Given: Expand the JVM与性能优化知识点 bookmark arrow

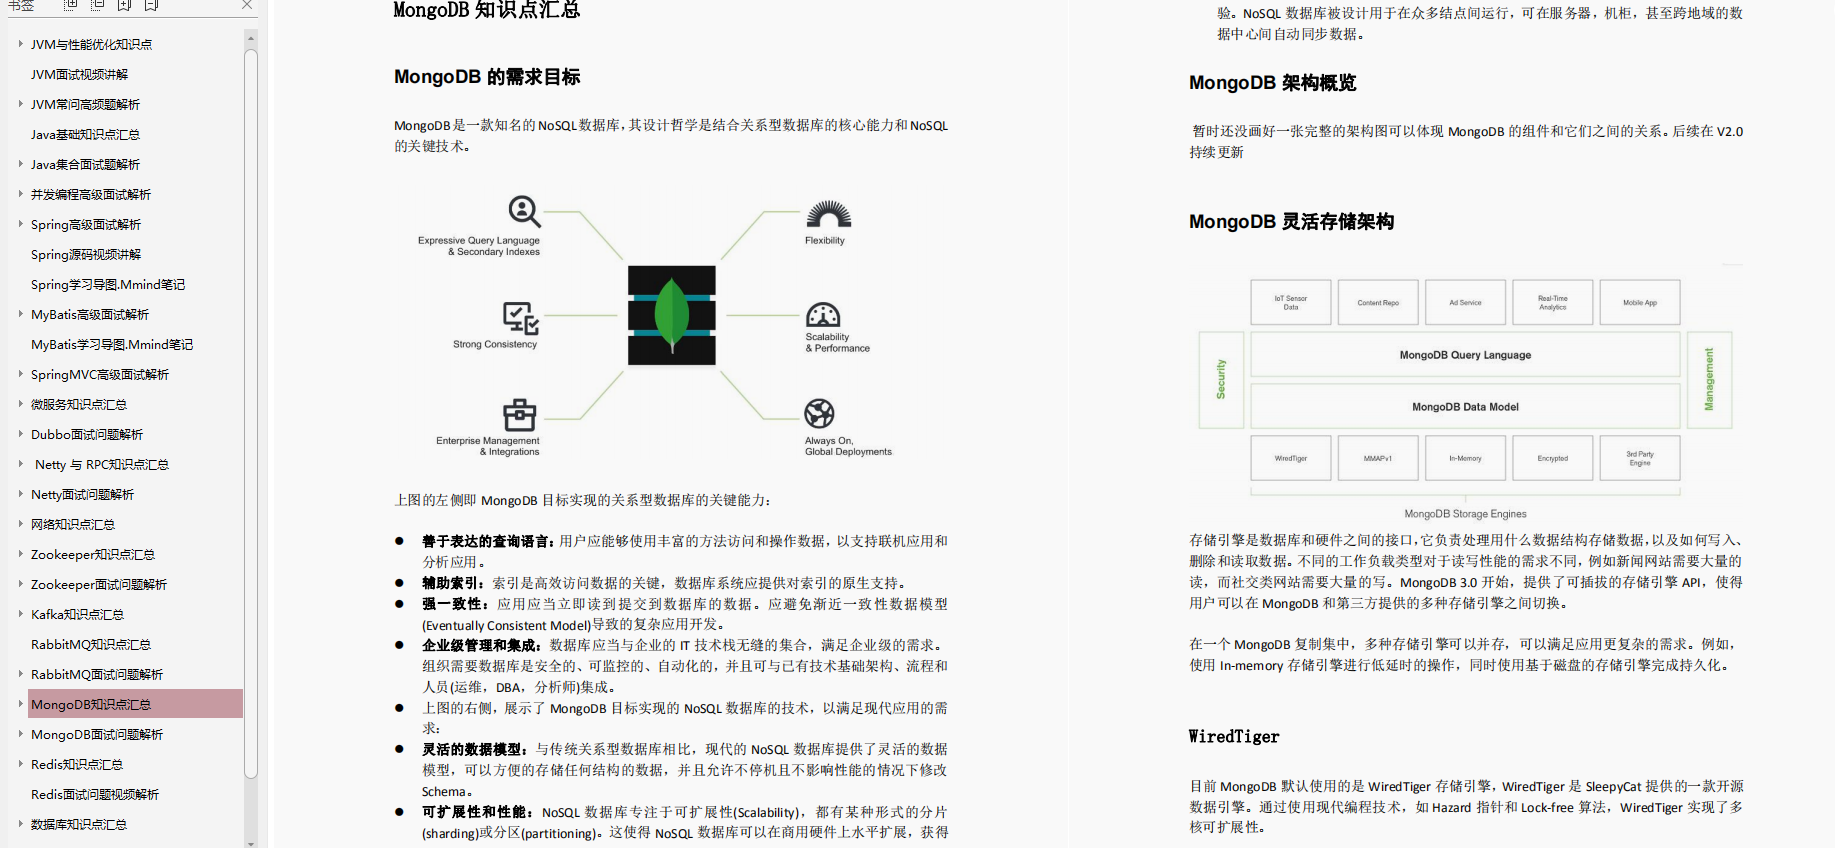Looking at the screenshot, I should [x=20, y=44].
